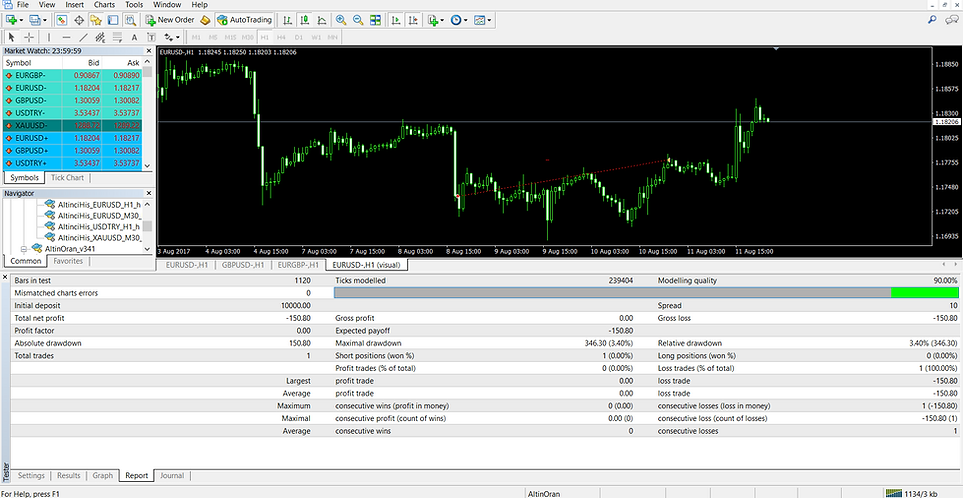Open the Insert menu

tap(75, 4)
